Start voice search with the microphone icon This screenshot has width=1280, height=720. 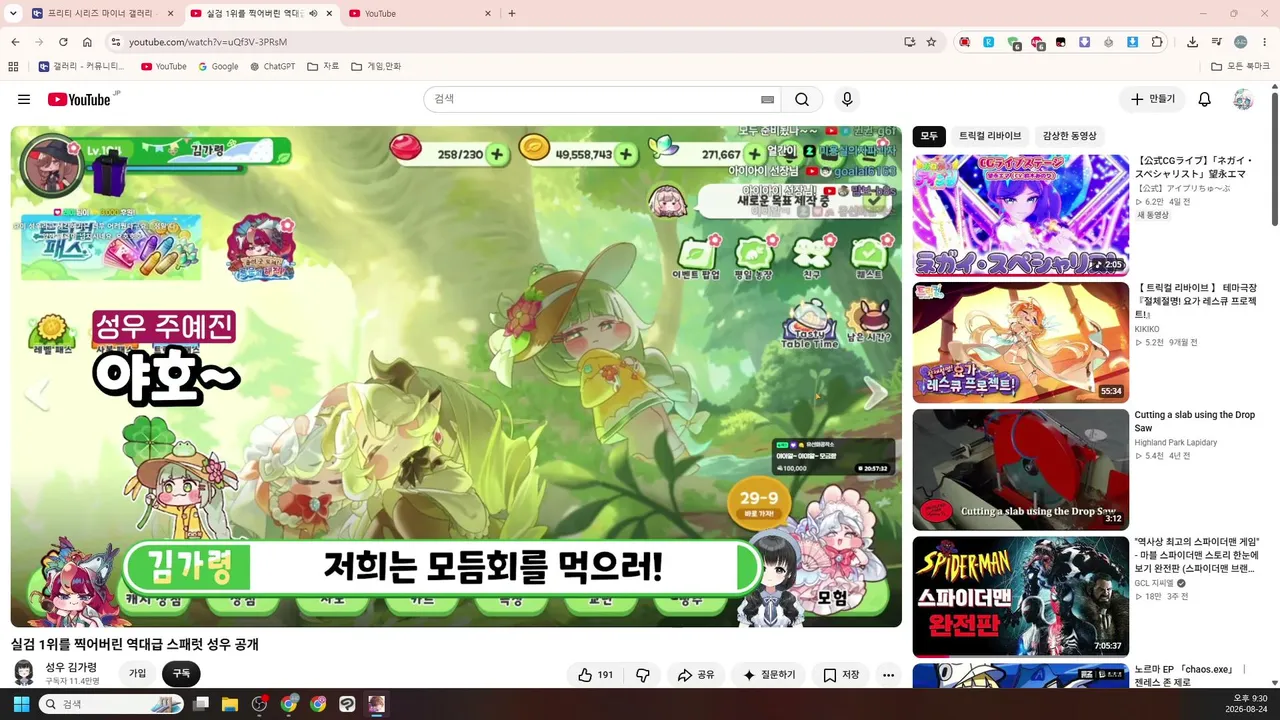847,99
